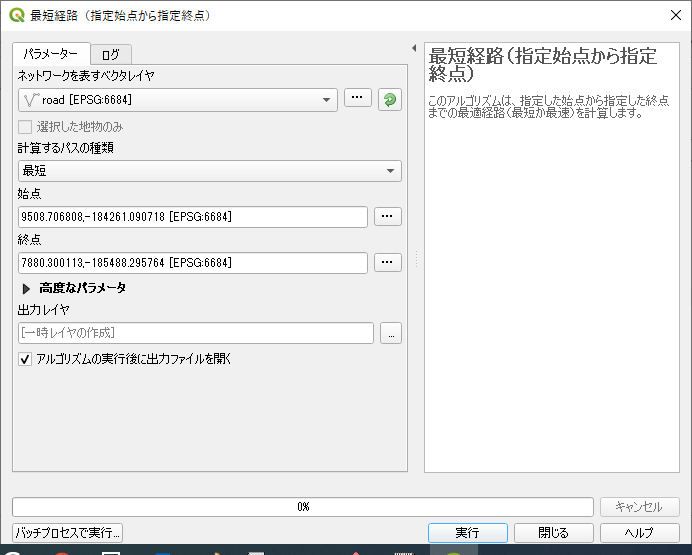
Task: Click the バッチプロセスで実行 button
Action: pyautogui.click(x=68, y=533)
